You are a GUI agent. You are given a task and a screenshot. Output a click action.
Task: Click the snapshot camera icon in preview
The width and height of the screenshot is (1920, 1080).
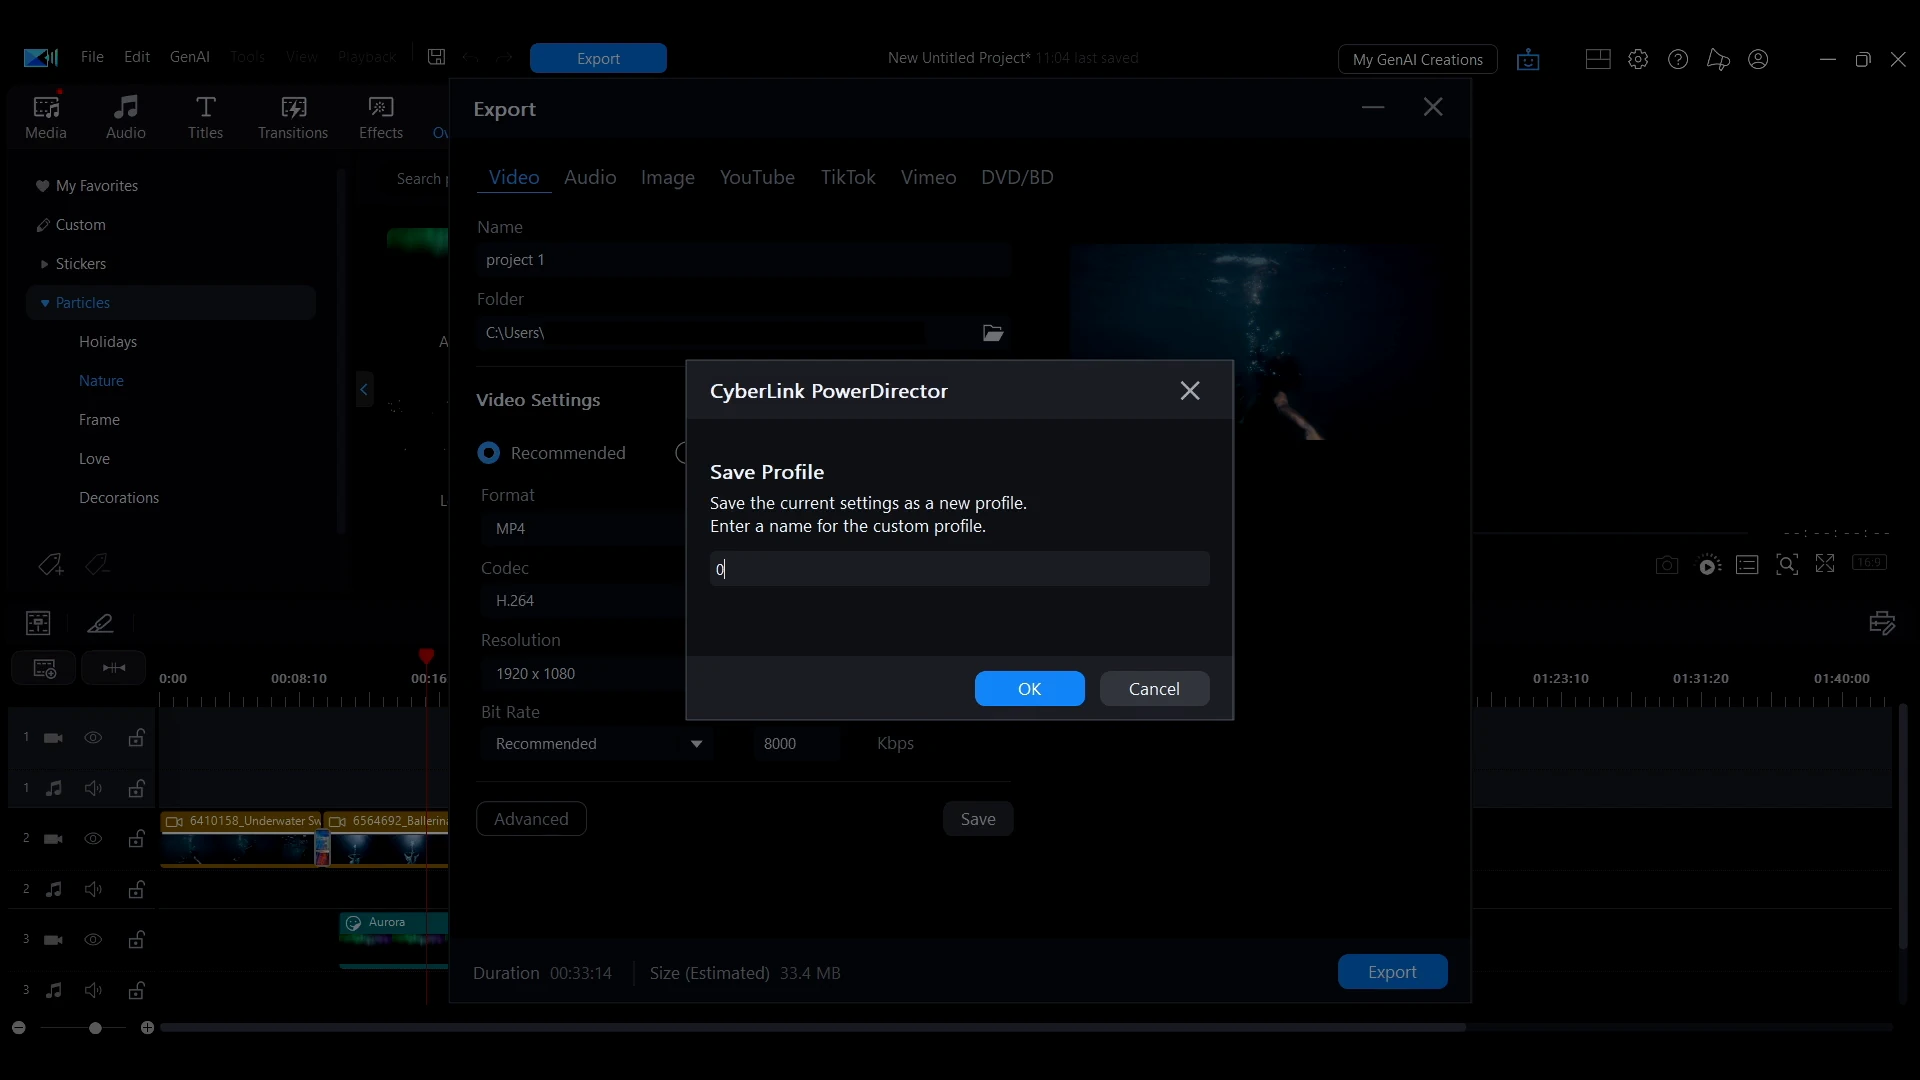[1667, 565]
